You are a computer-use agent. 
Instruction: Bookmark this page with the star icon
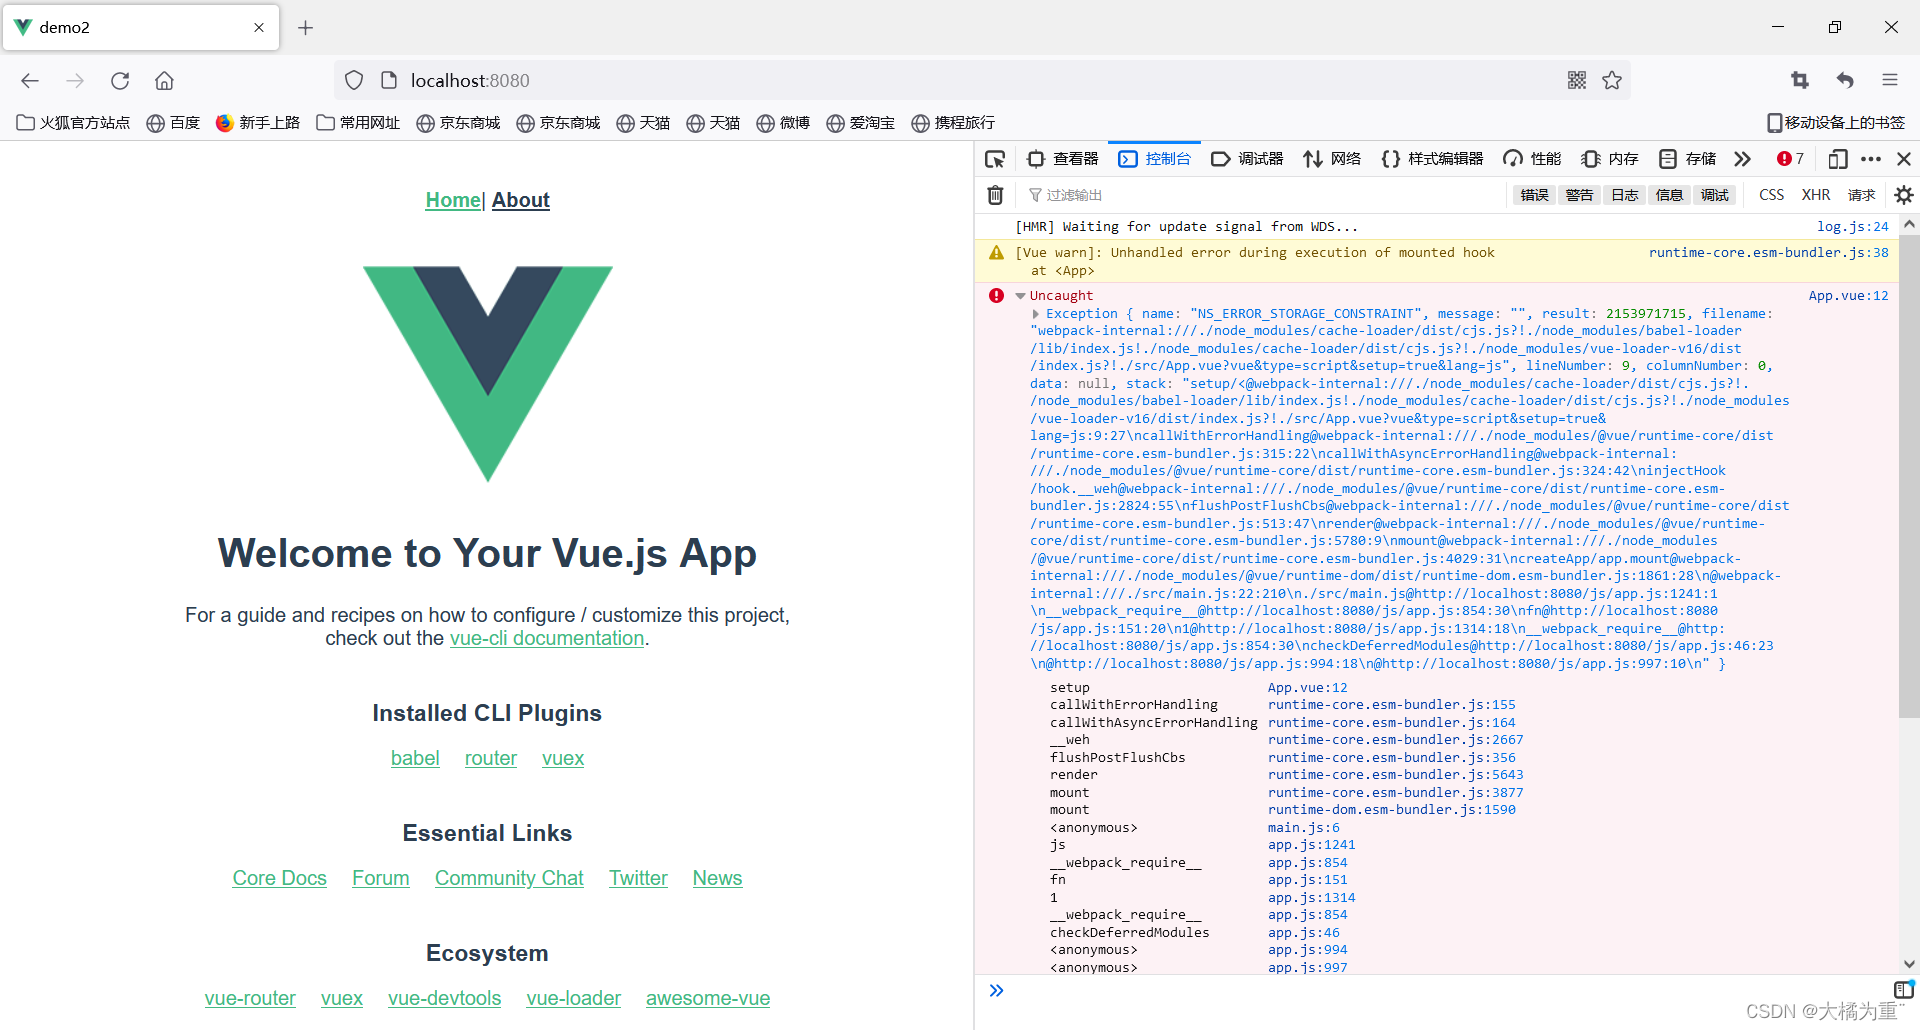point(1612,81)
